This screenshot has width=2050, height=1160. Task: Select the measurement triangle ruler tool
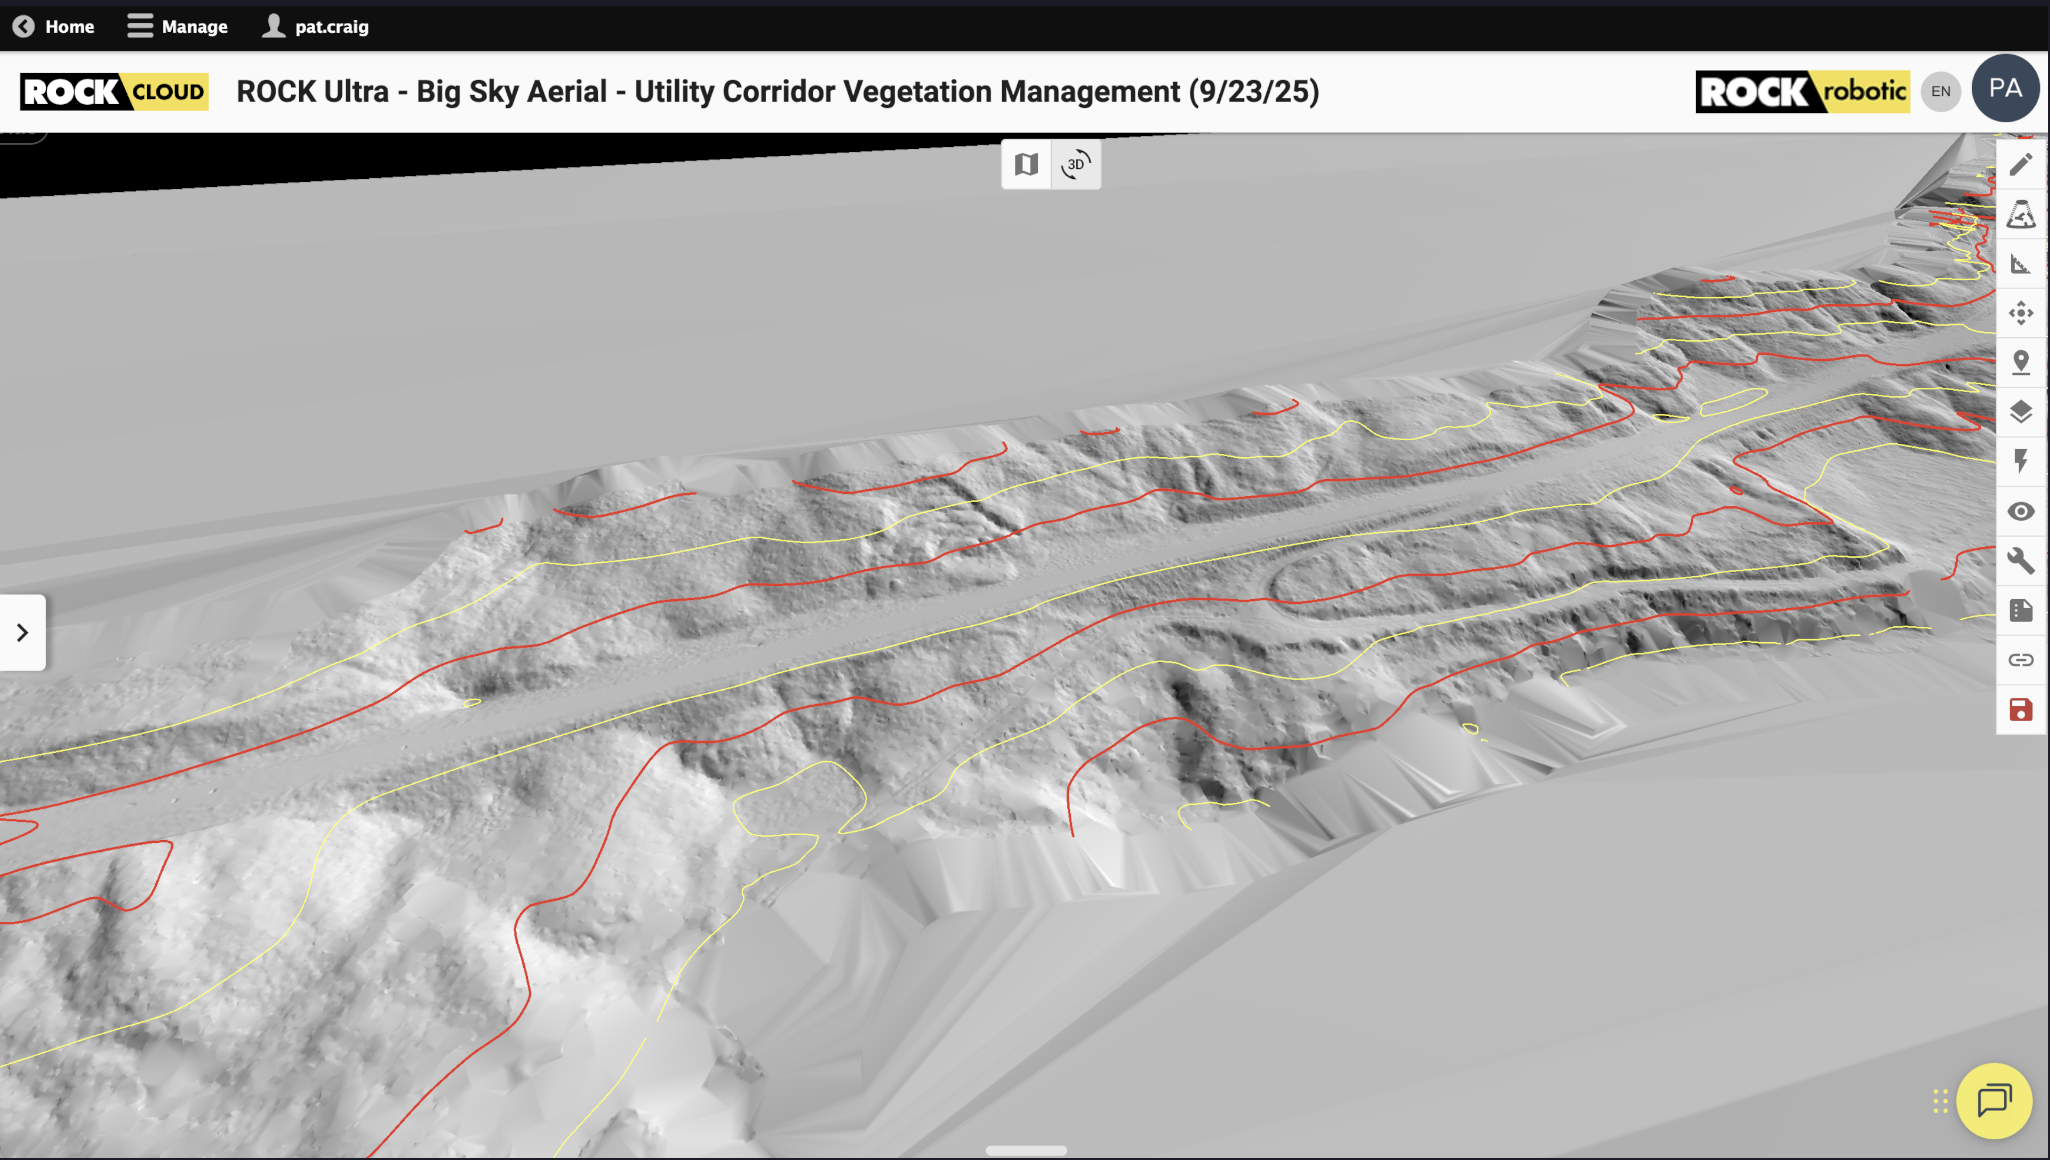(x=2020, y=264)
